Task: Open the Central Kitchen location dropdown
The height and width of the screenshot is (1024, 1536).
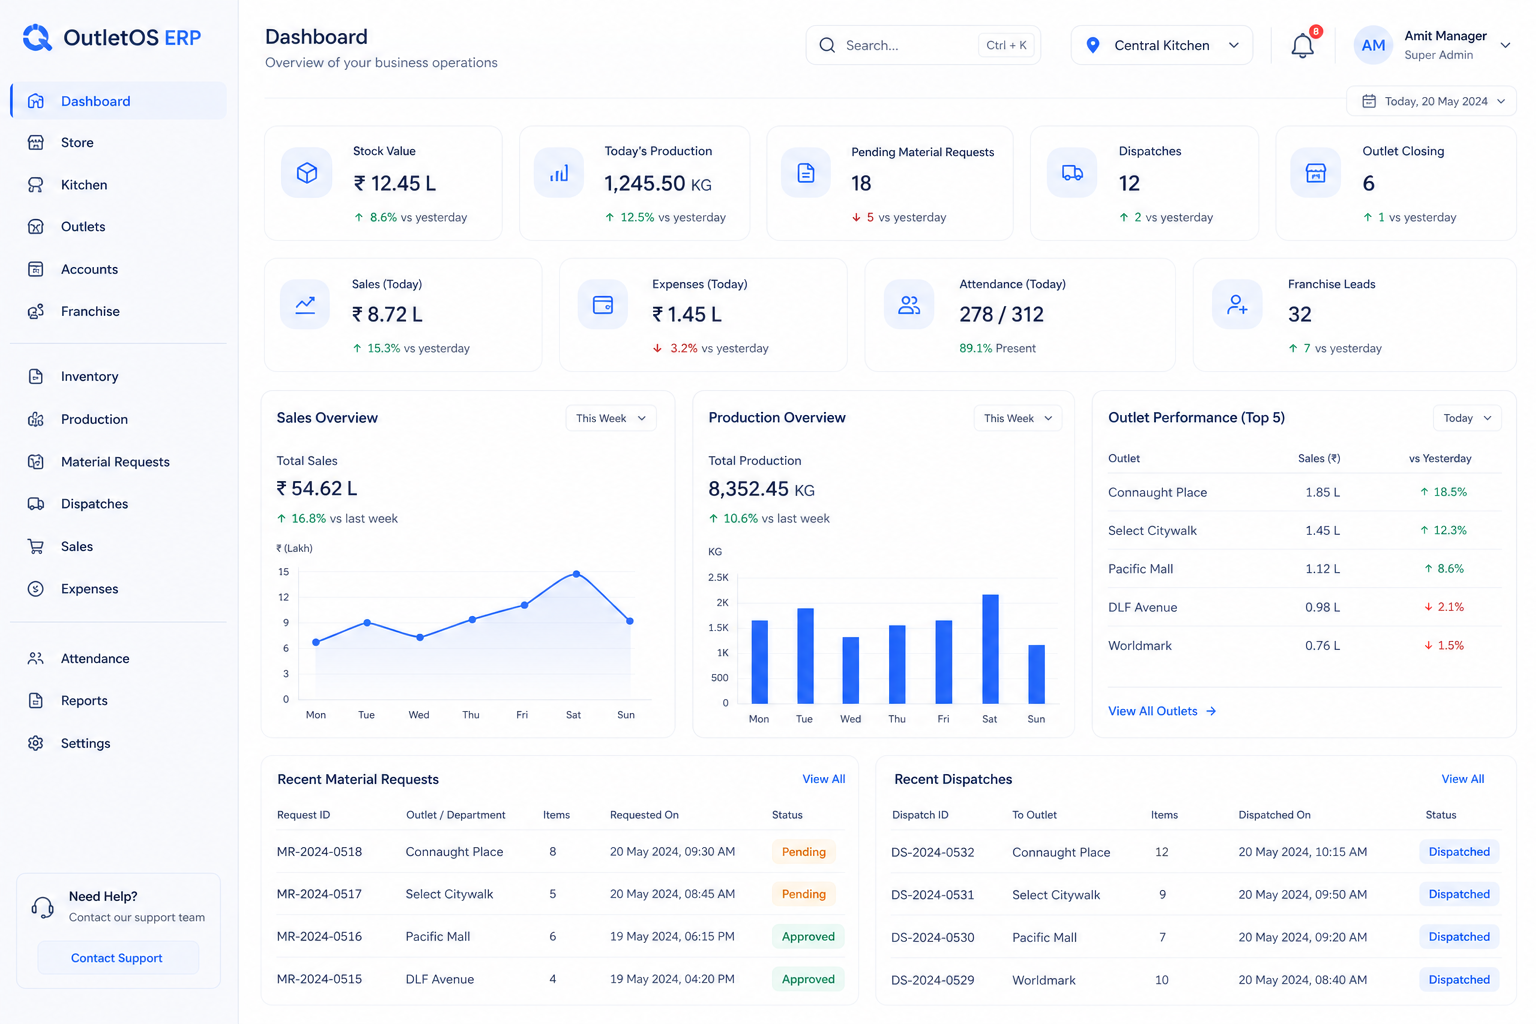Action: click(x=1162, y=45)
